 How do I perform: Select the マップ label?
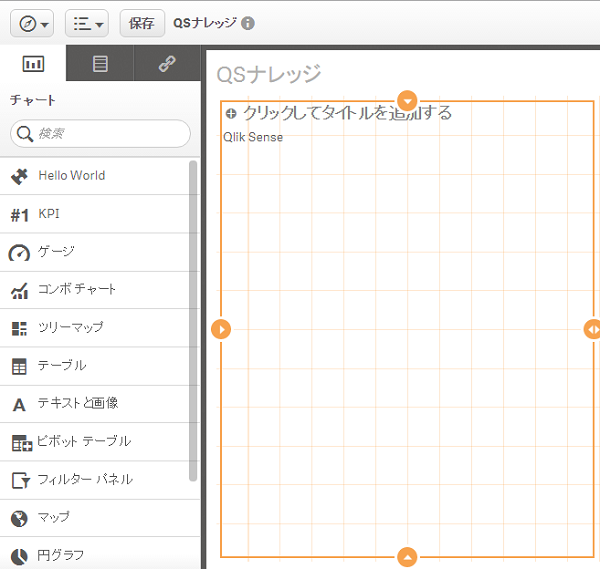pyautogui.click(x=54, y=517)
